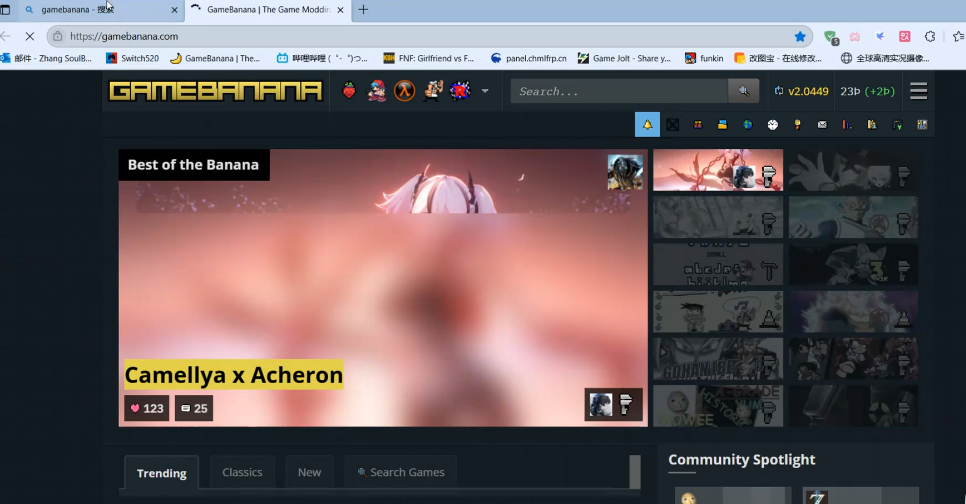Open the hamburger main menu

coord(919,91)
